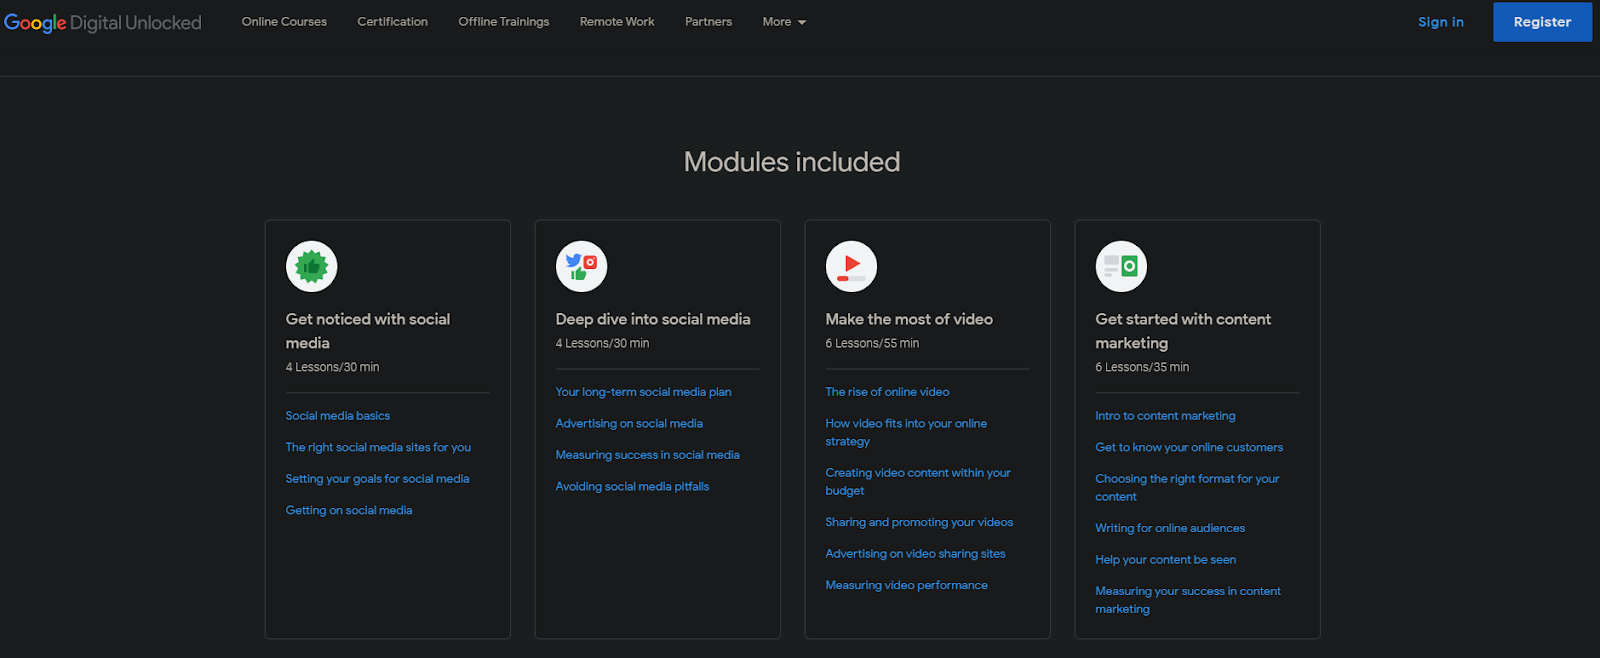The width and height of the screenshot is (1600, 658).
Task: Open Your long-term social media plan lesson
Action: (643, 392)
